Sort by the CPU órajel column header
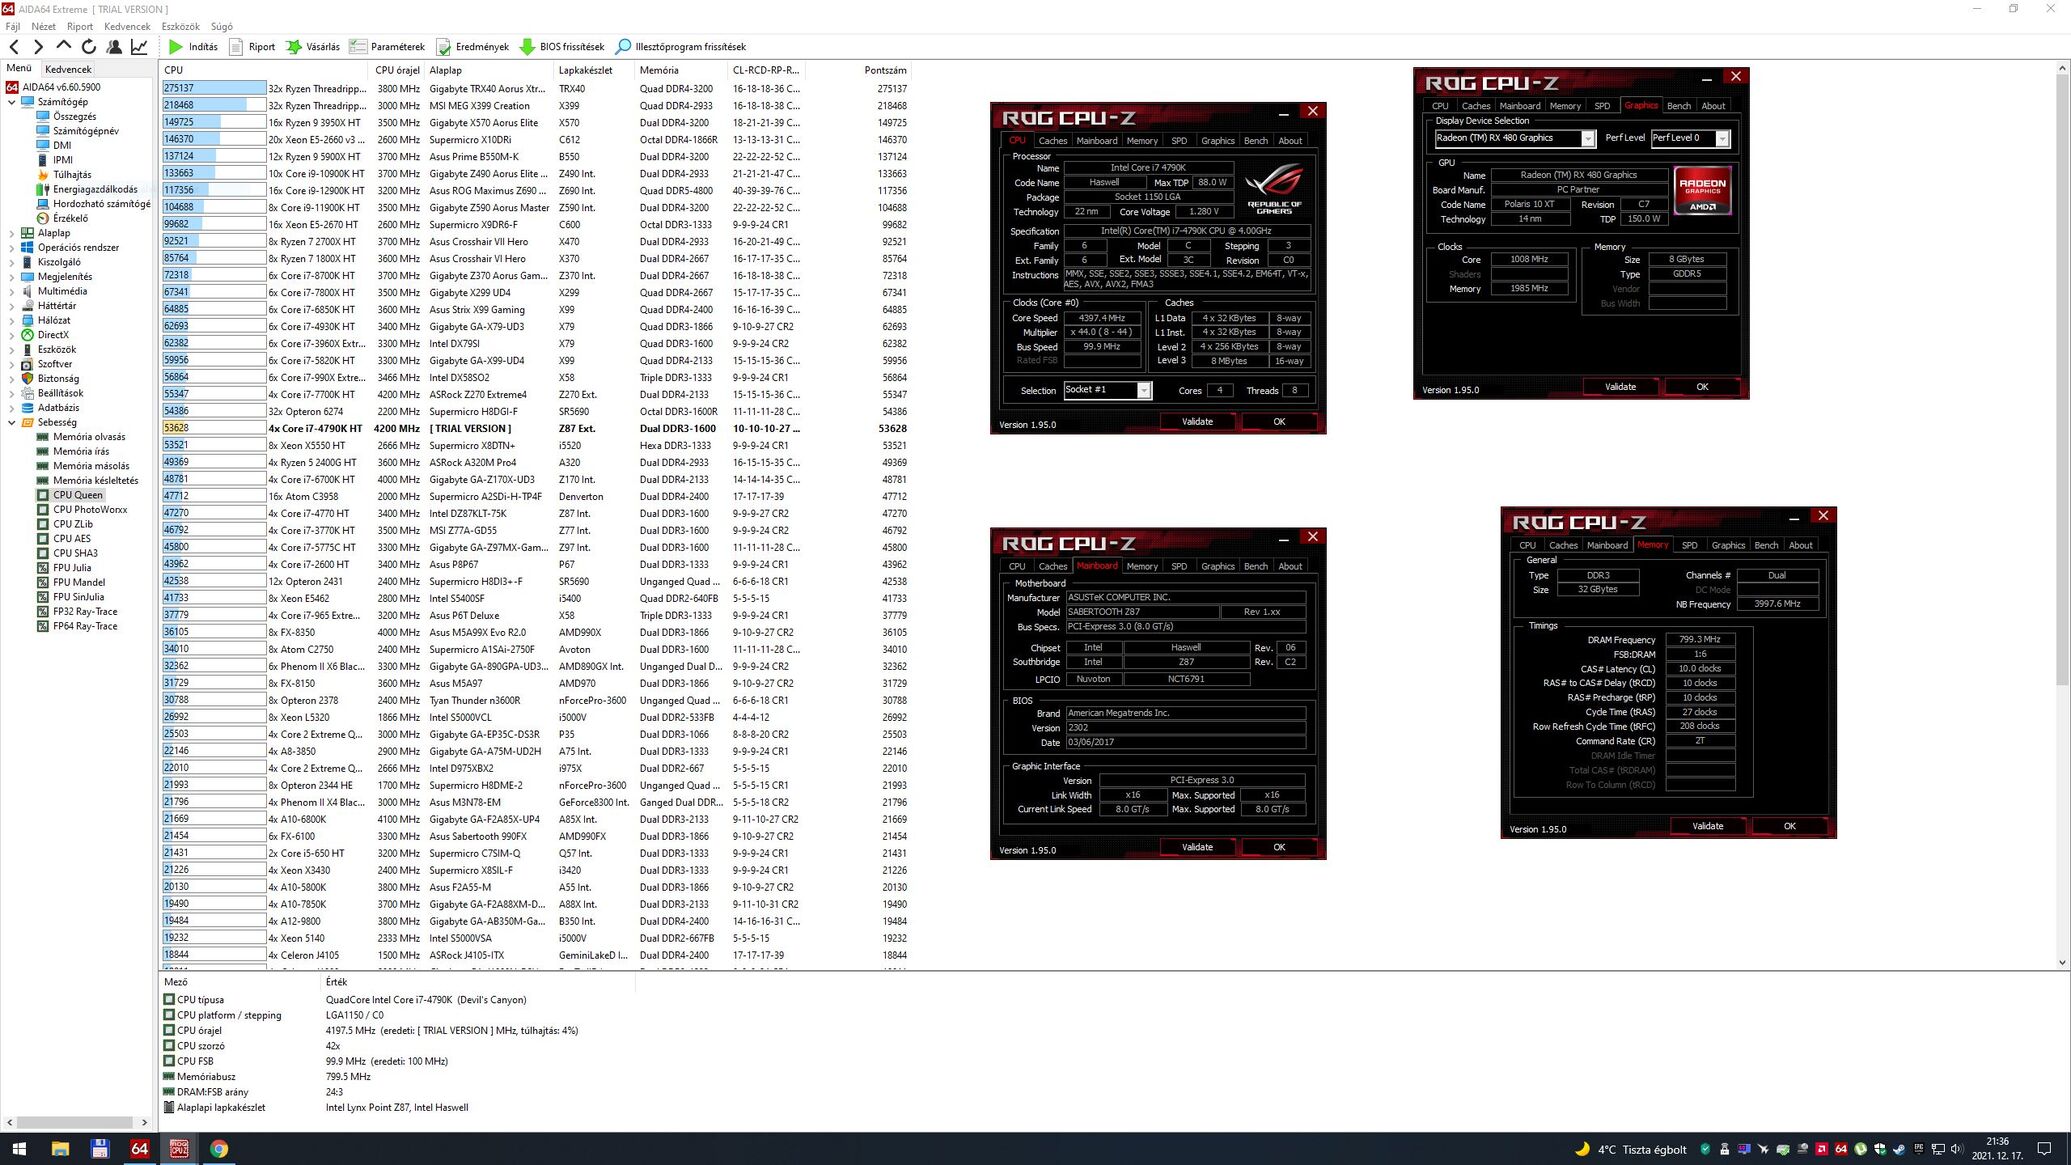 tap(397, 70)
